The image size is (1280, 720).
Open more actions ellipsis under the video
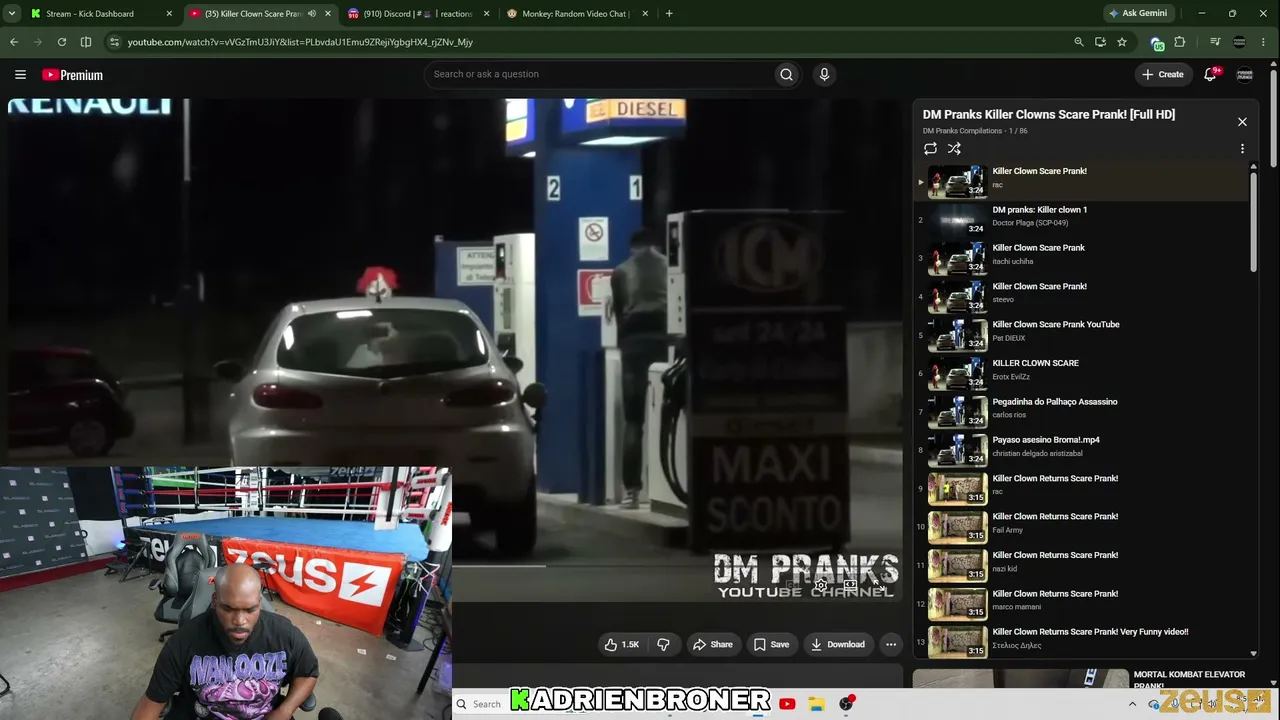(x=891, y=645)
